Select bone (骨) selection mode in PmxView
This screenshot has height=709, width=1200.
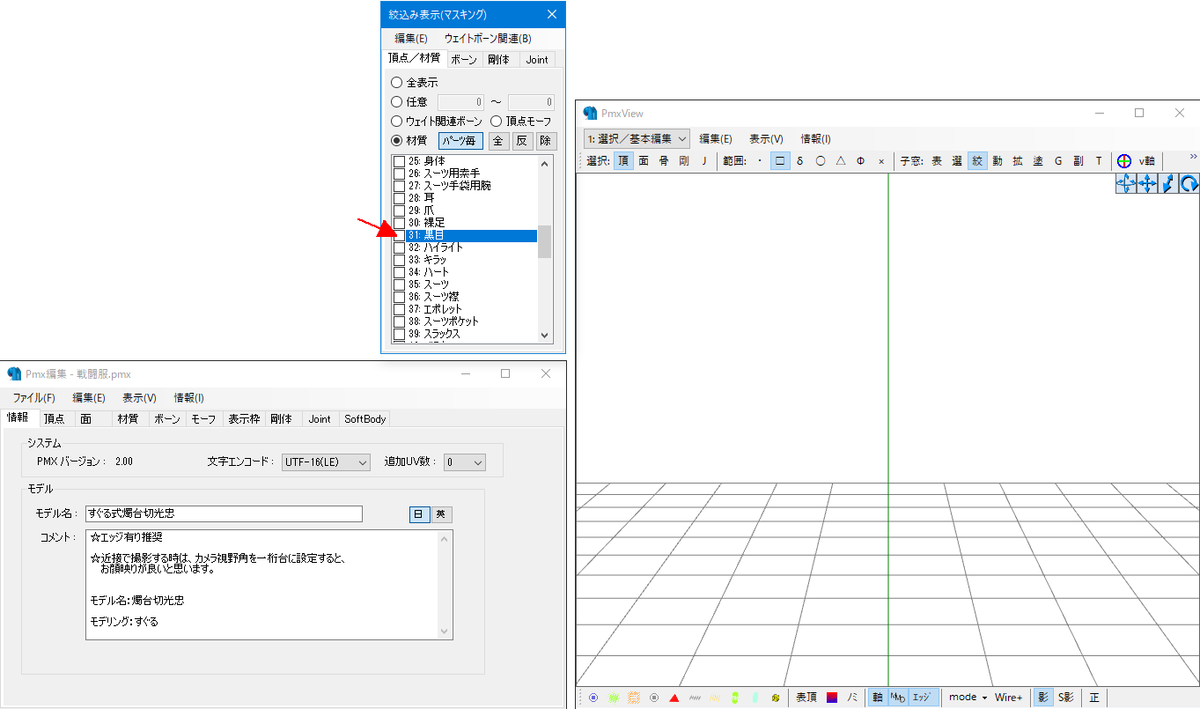663,160
